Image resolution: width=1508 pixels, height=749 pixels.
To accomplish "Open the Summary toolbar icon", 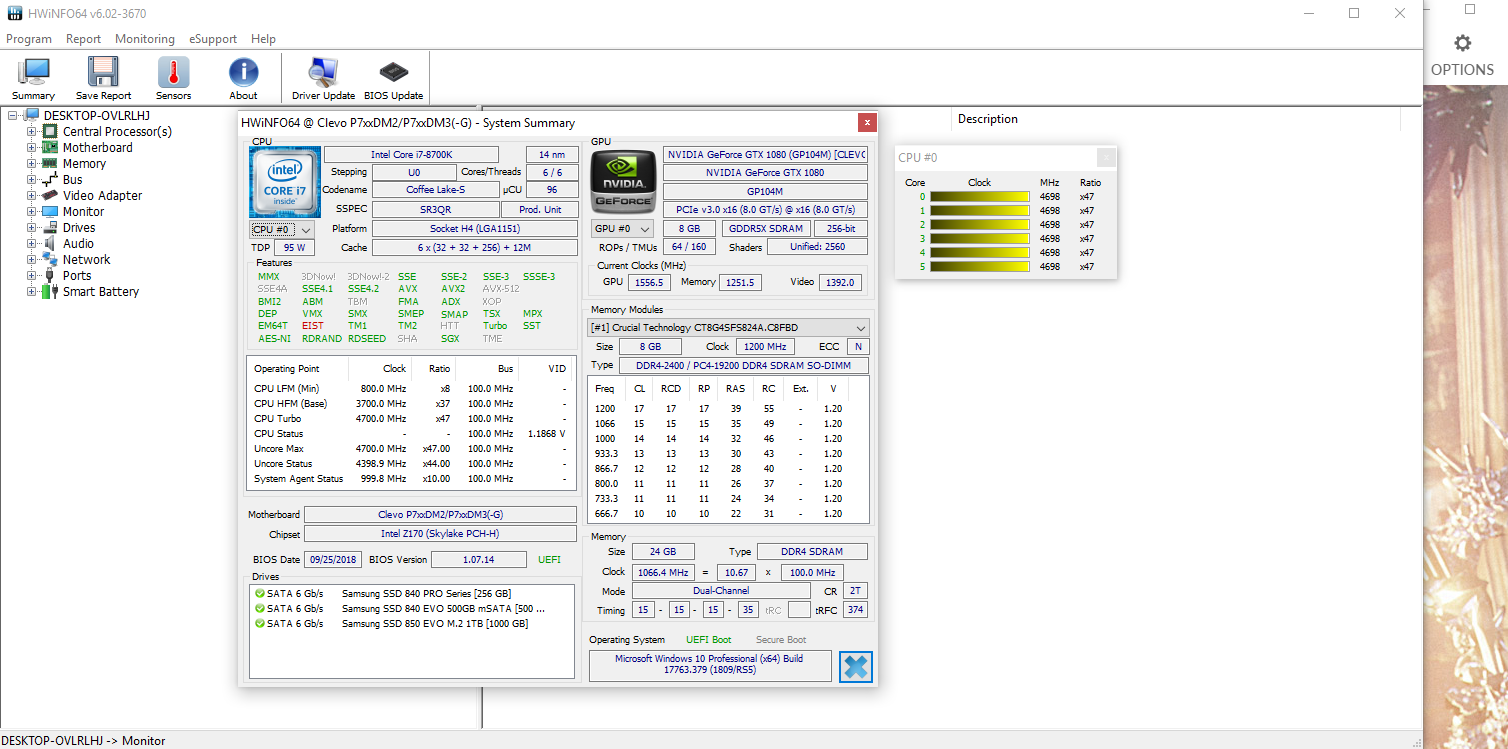I will pyautogui.click(x=34, y=72).
